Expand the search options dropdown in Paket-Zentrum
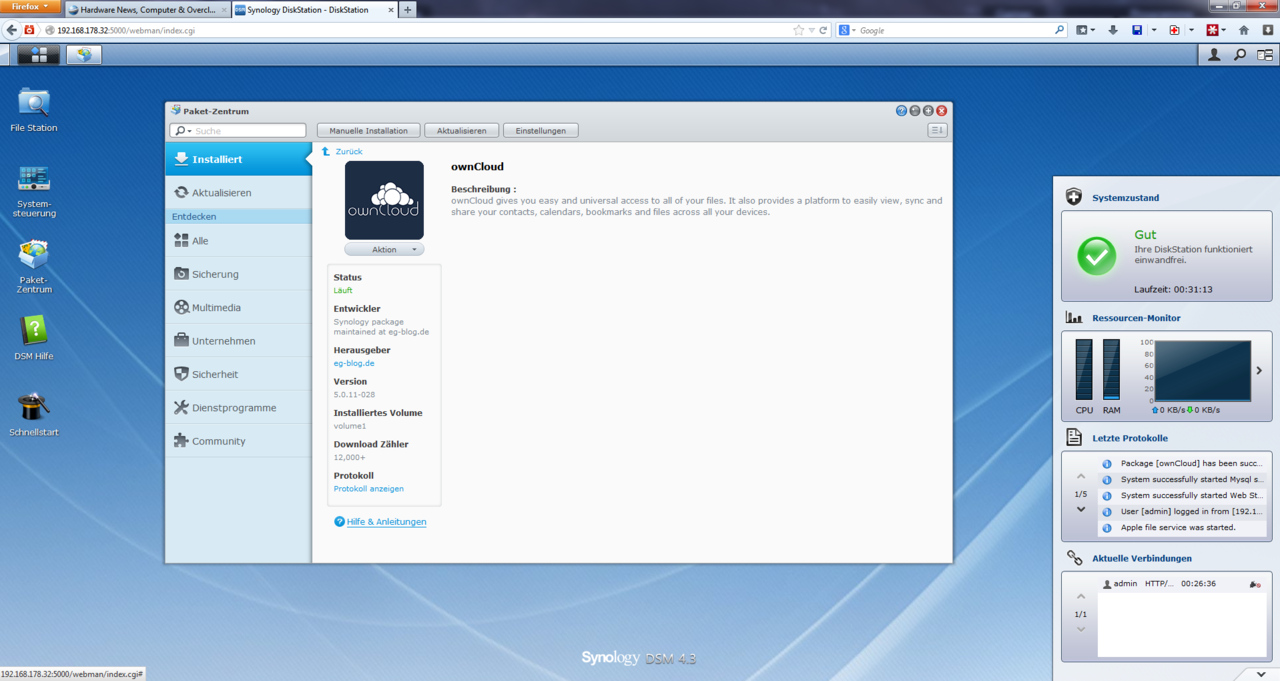Screen dimensions: 1280x681 click(182, 131)
